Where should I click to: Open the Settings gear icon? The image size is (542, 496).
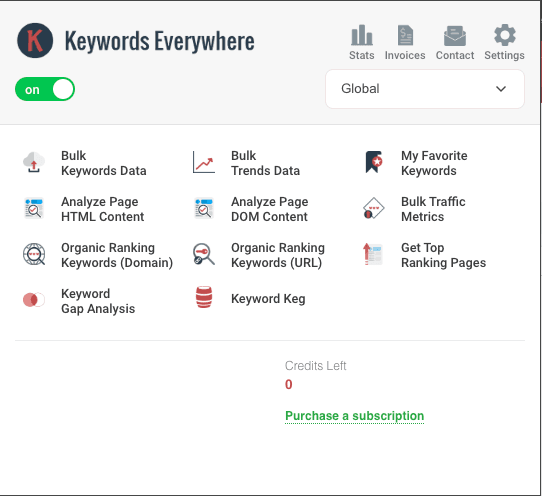[x=505, y=35]
